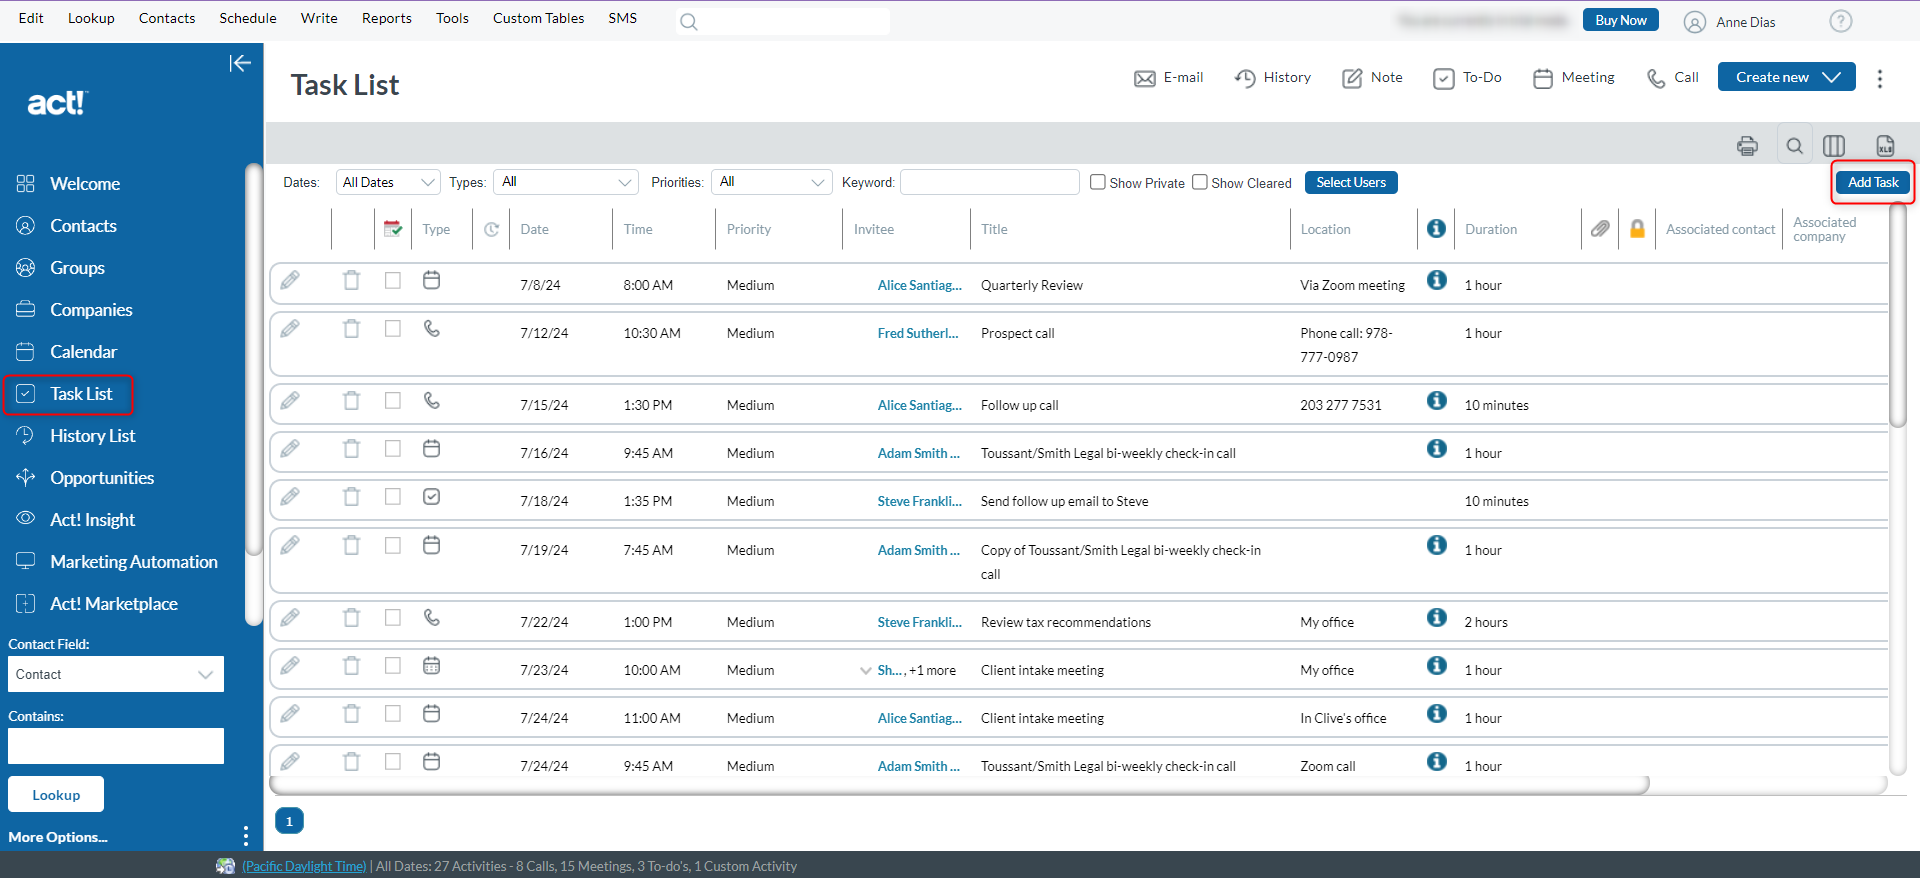The width and height of the screenshot is (1920, 878).
Task: Go to Opportunities in the sidebar
Action: pos(102,478)
